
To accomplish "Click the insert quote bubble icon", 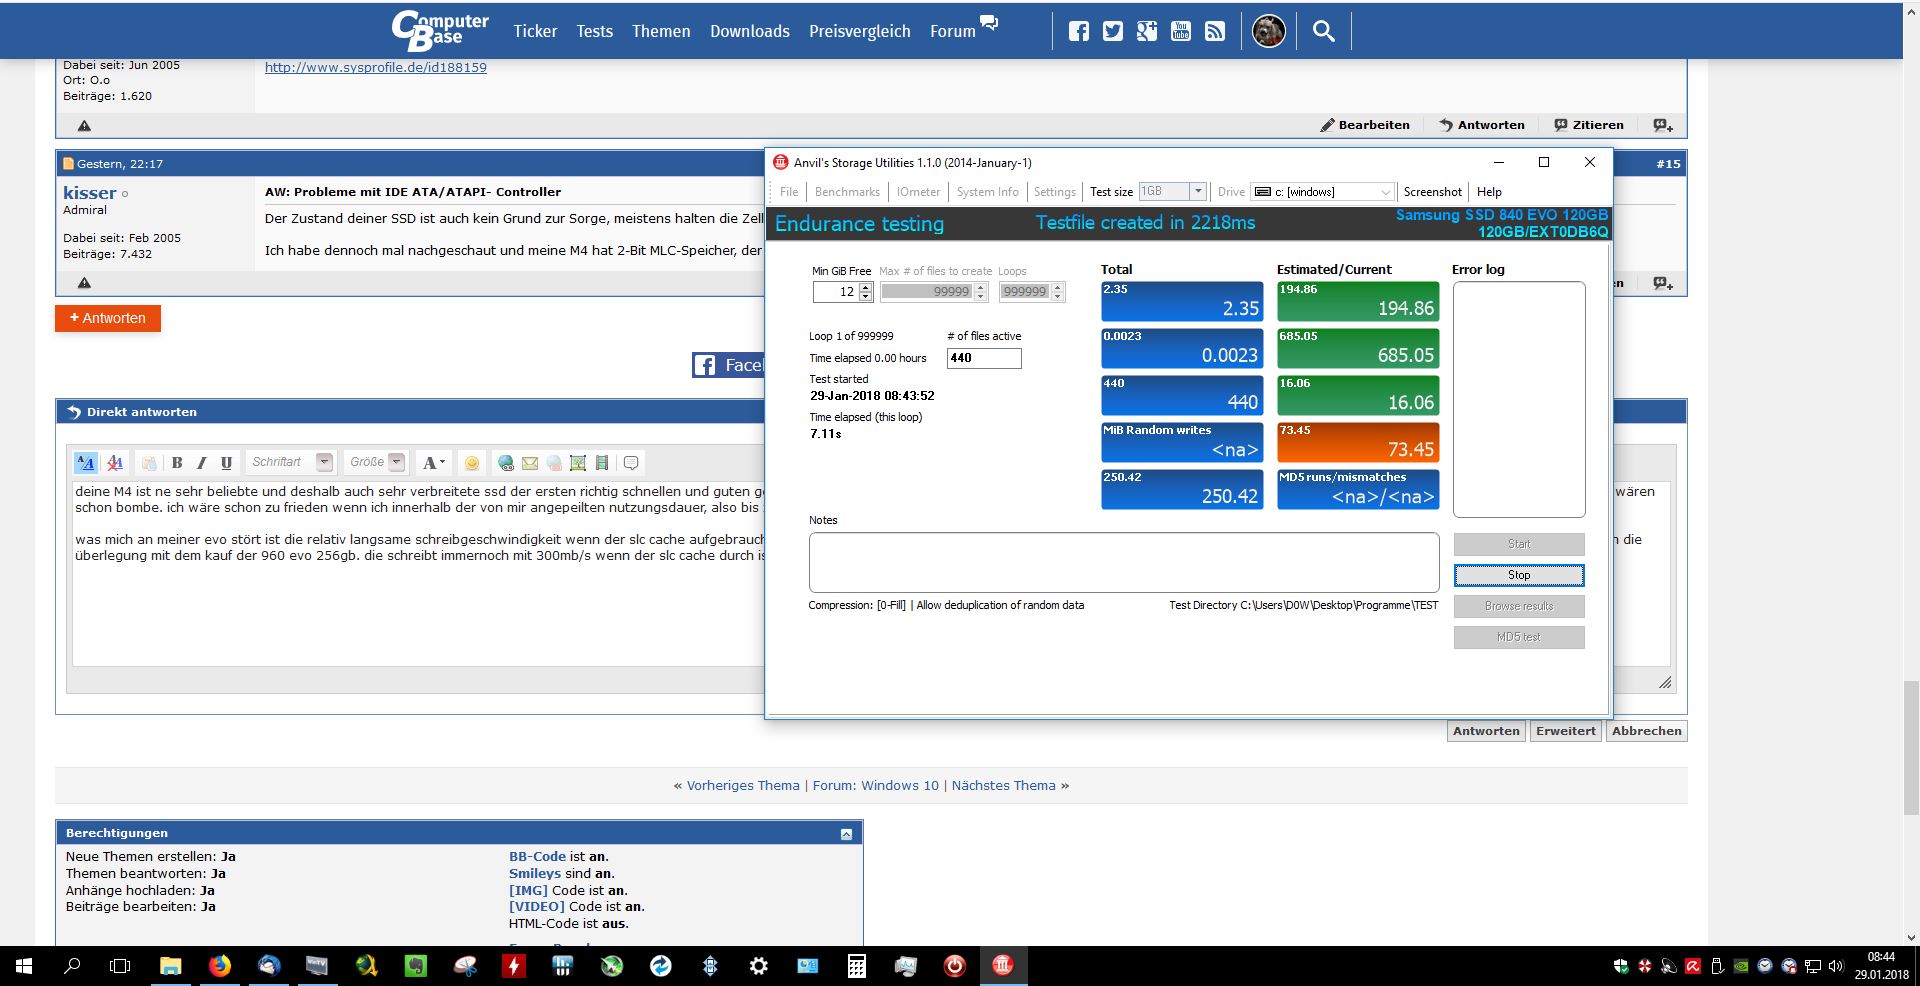I will pos(631,462).
